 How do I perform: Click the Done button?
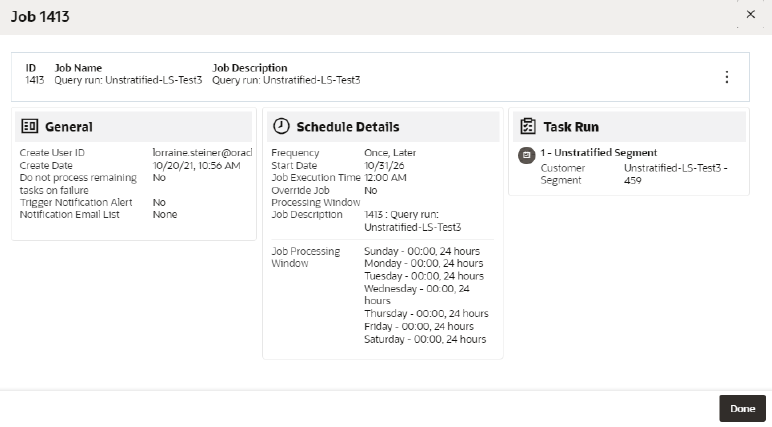pos(742,408)
